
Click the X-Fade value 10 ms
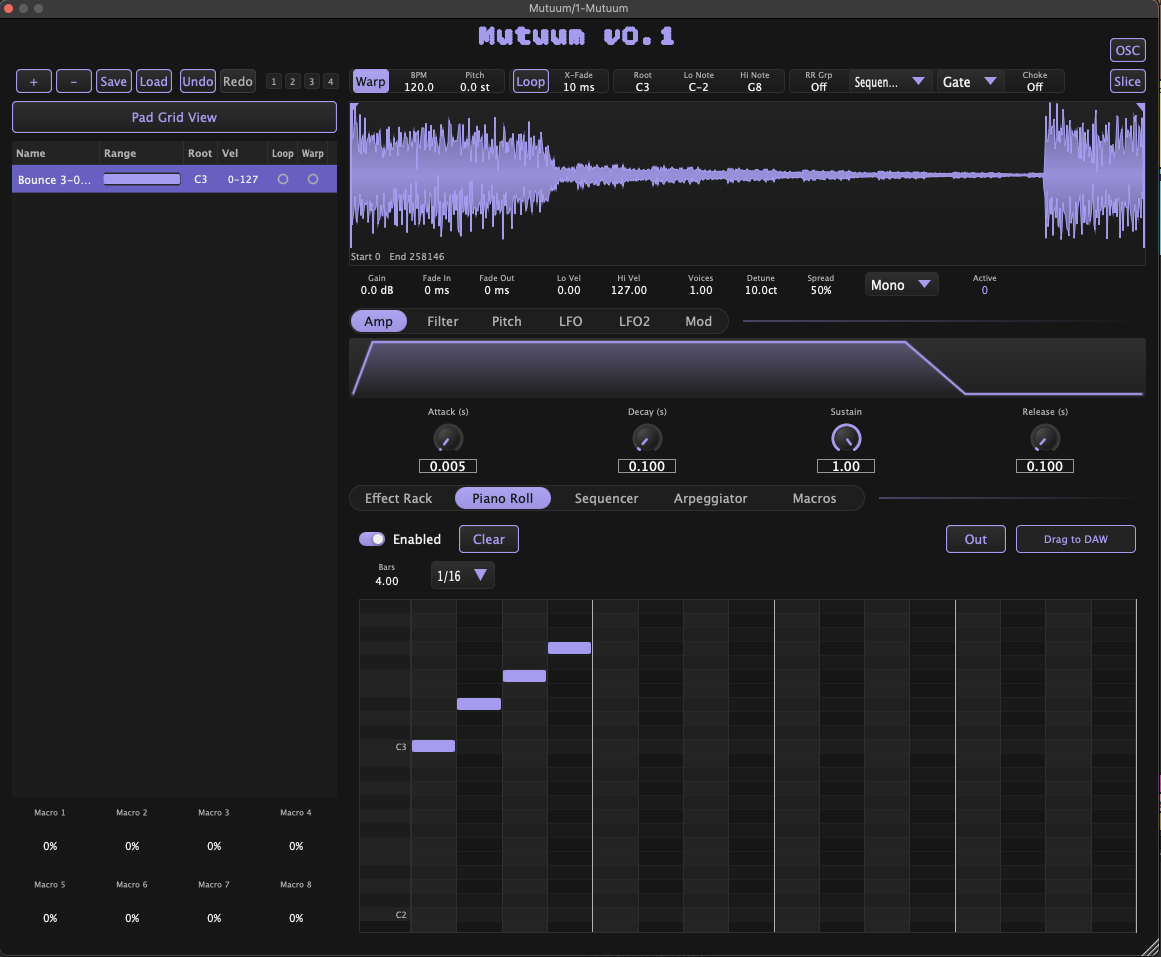[x=578, y=87]
